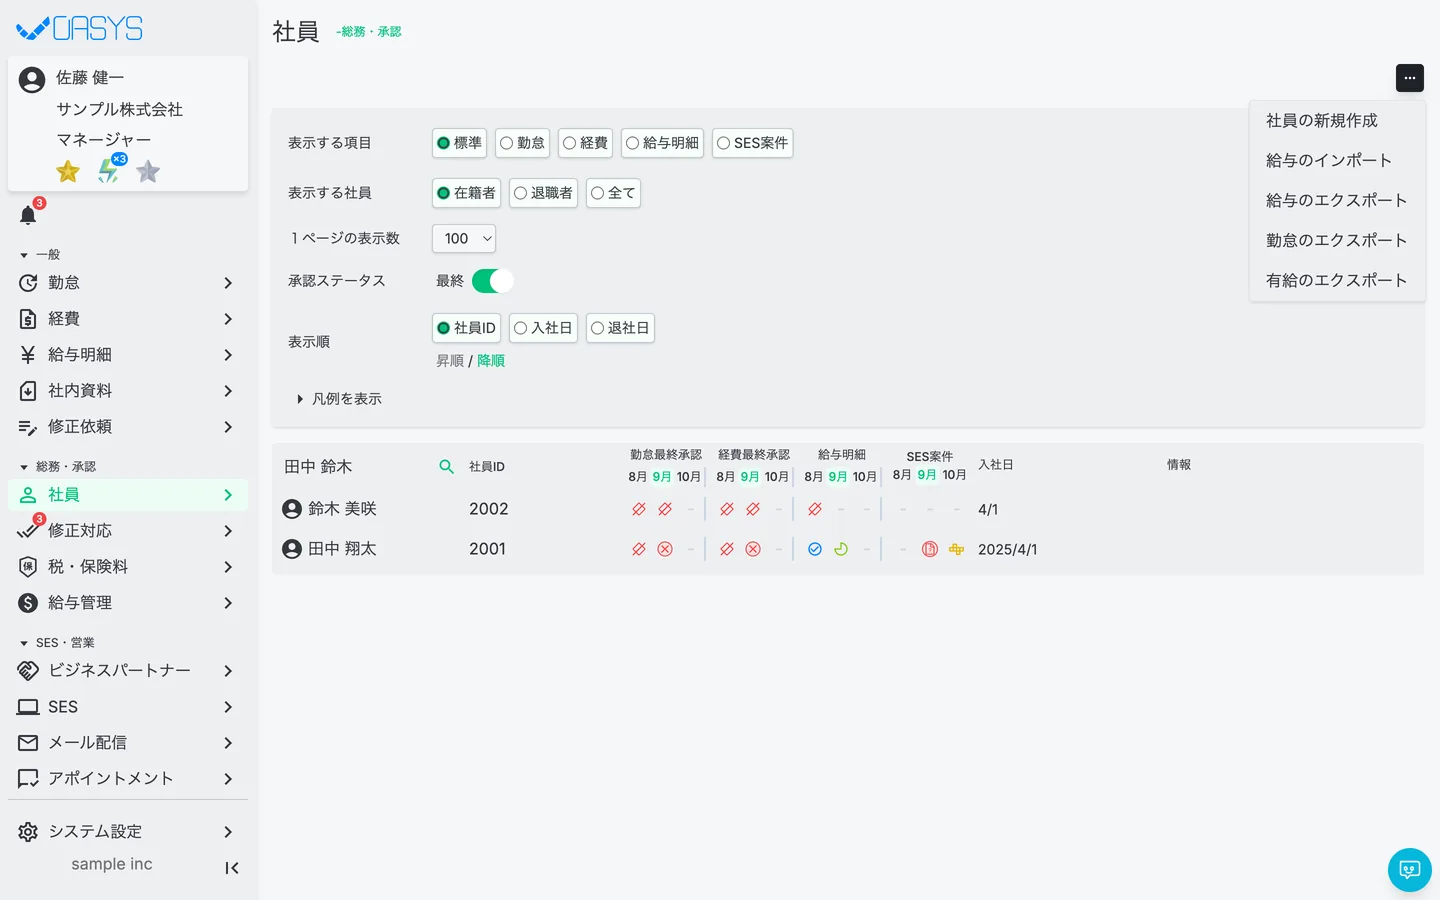Viewport: 1440px width, 900px height.
Task: Click the gray star badge icon
Action: [148, 172]
